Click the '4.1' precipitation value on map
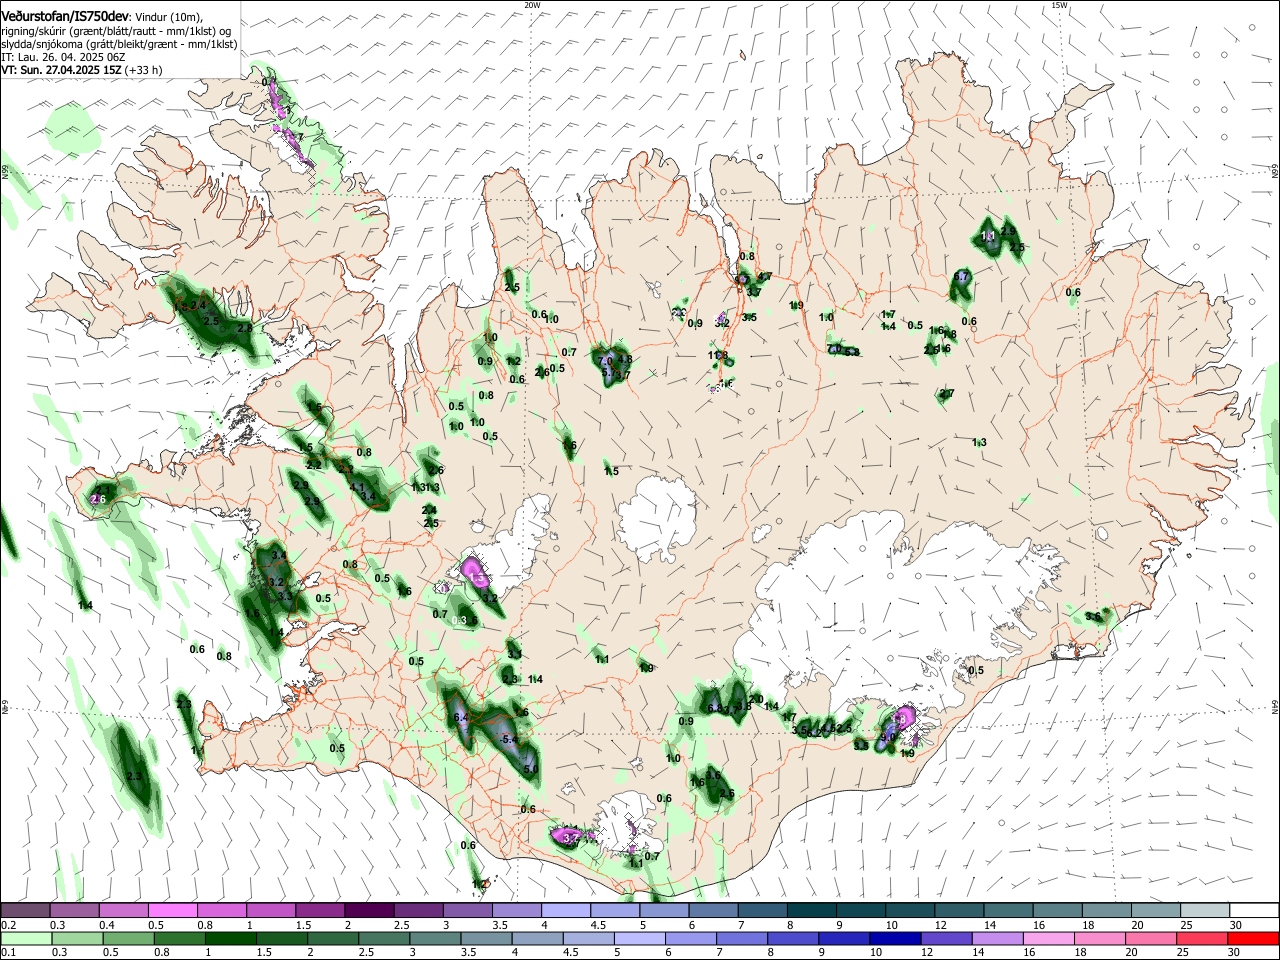 click(357, 487)
